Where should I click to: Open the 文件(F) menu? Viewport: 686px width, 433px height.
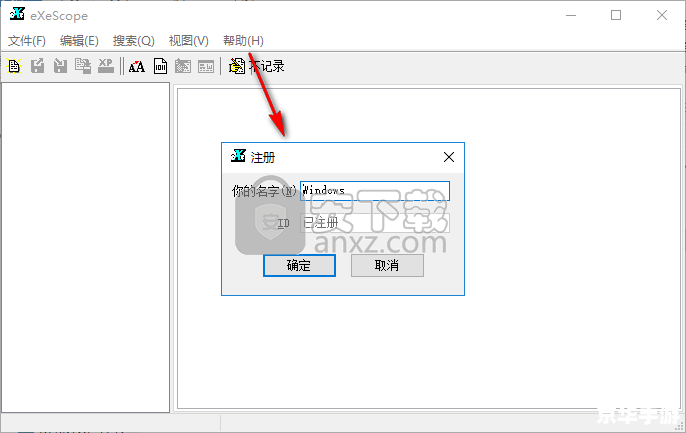tap(27, 41)
